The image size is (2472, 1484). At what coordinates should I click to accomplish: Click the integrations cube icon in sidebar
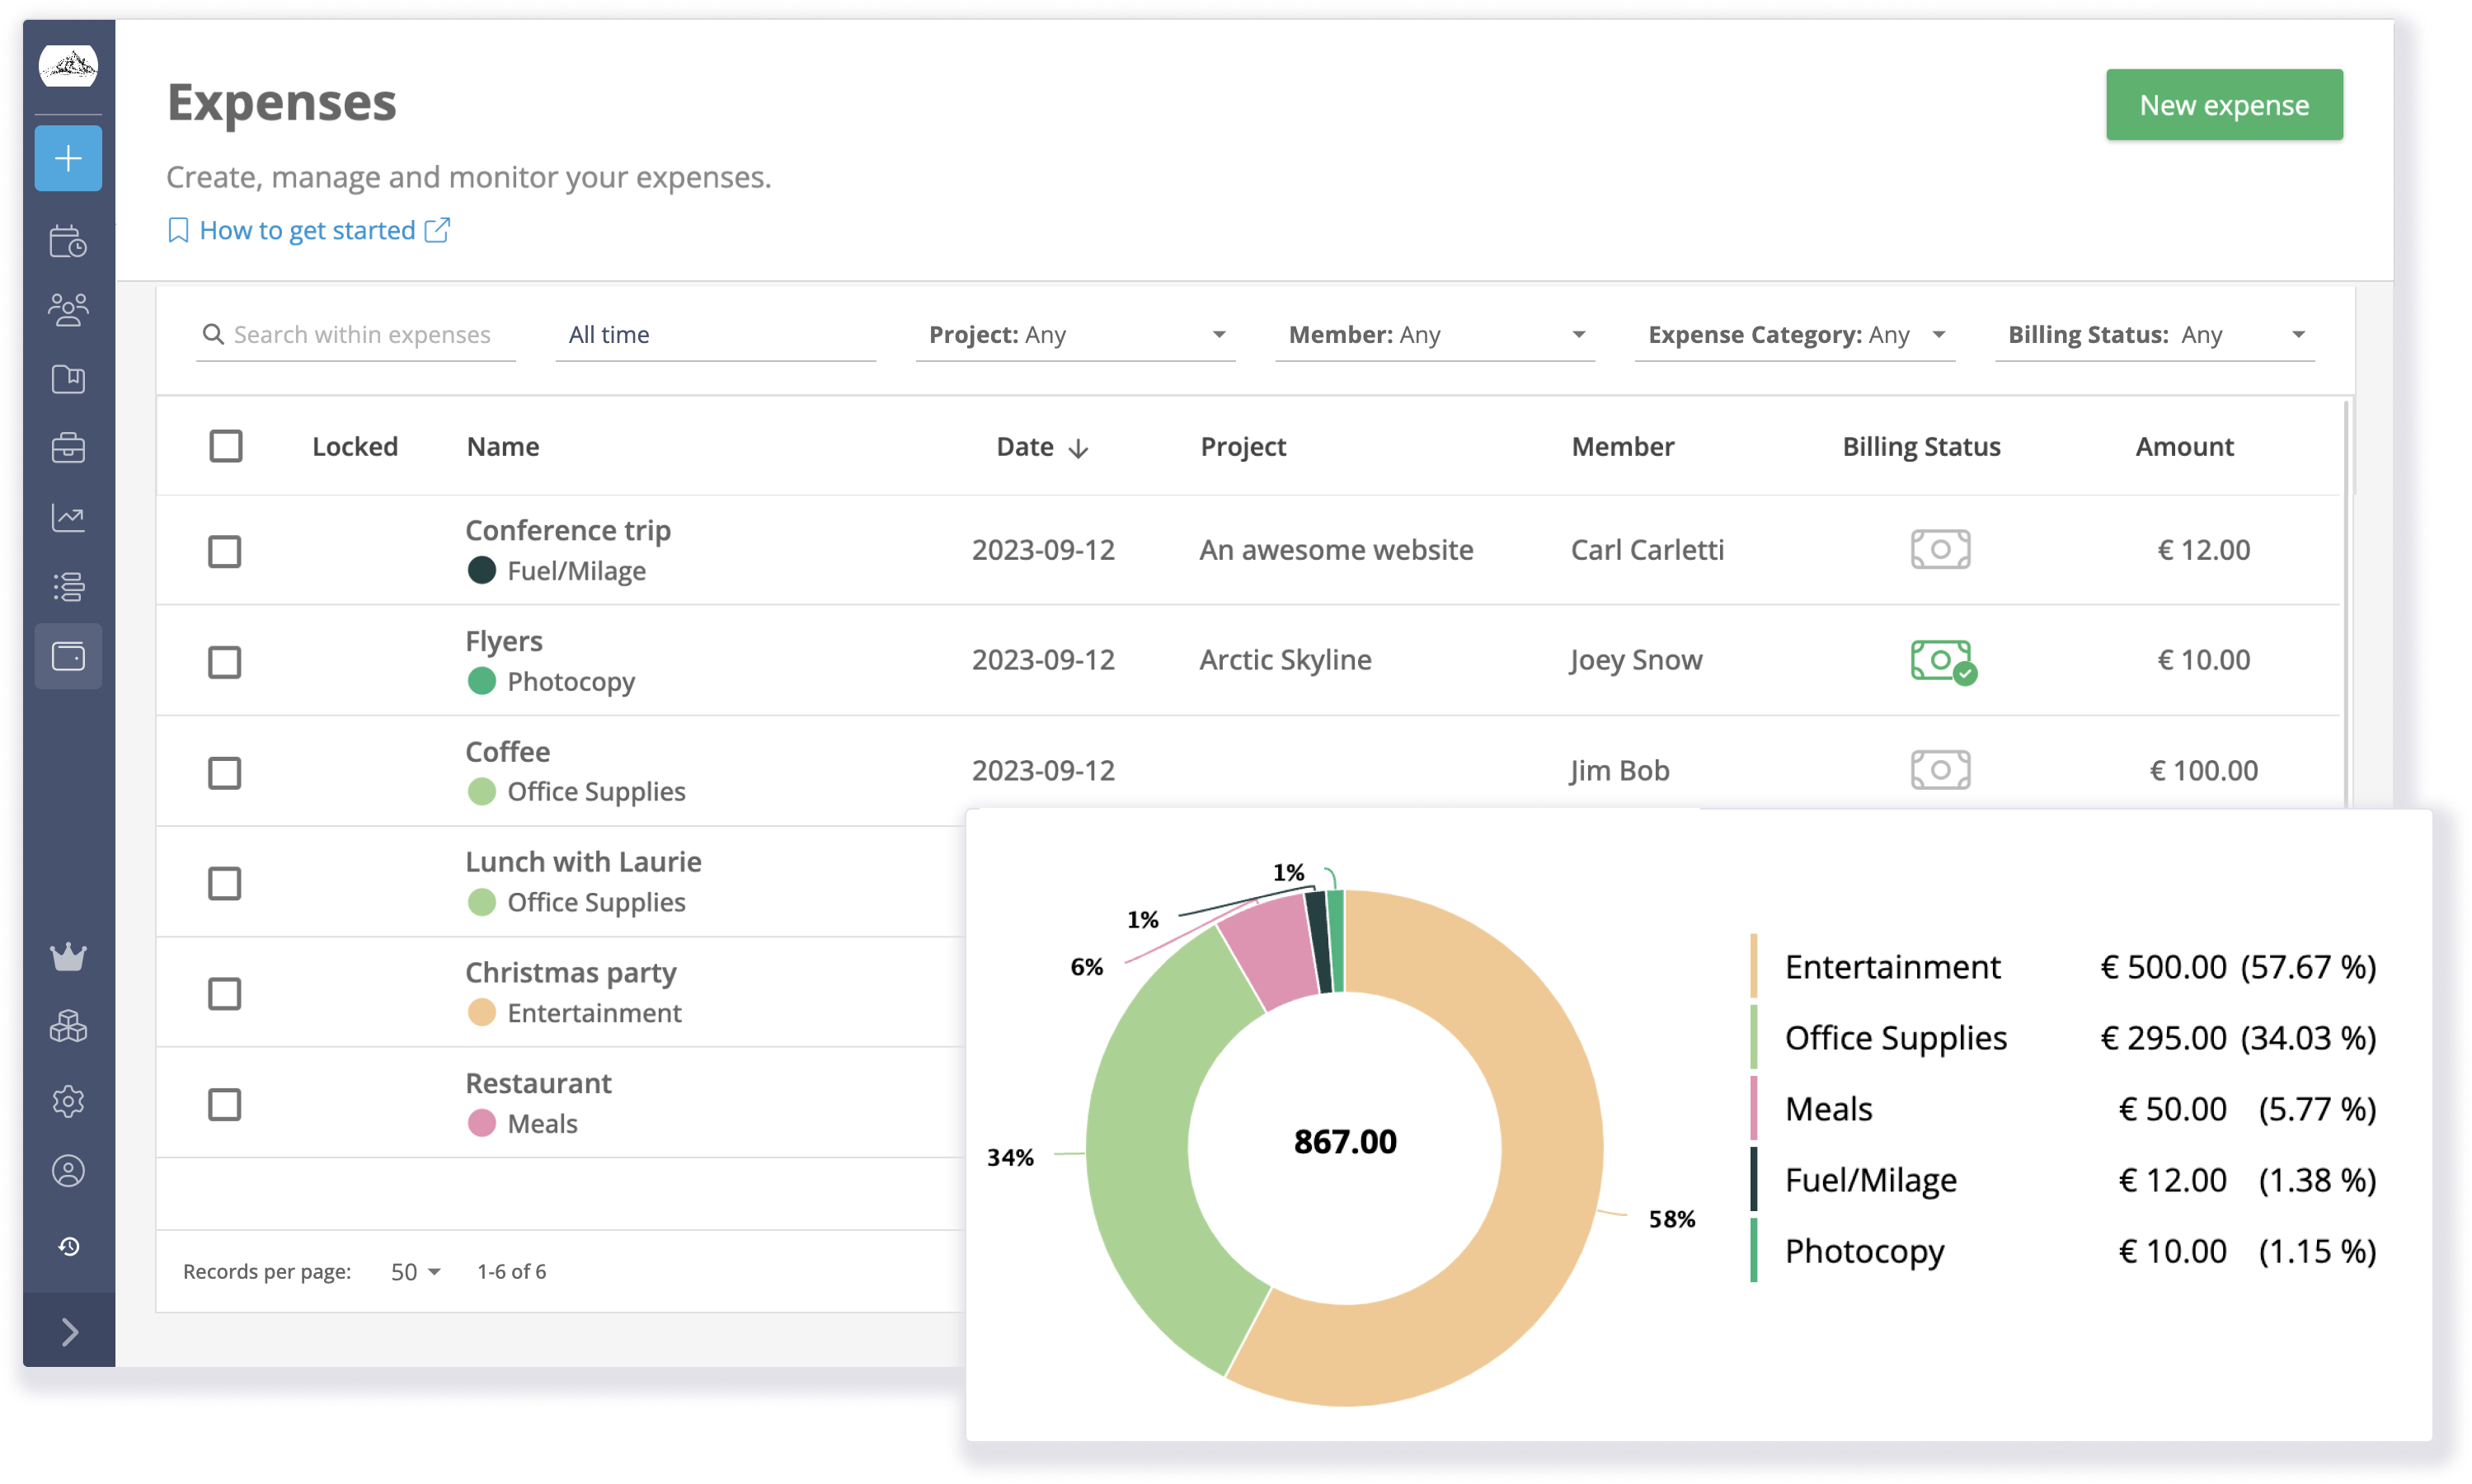point(68,1029)
